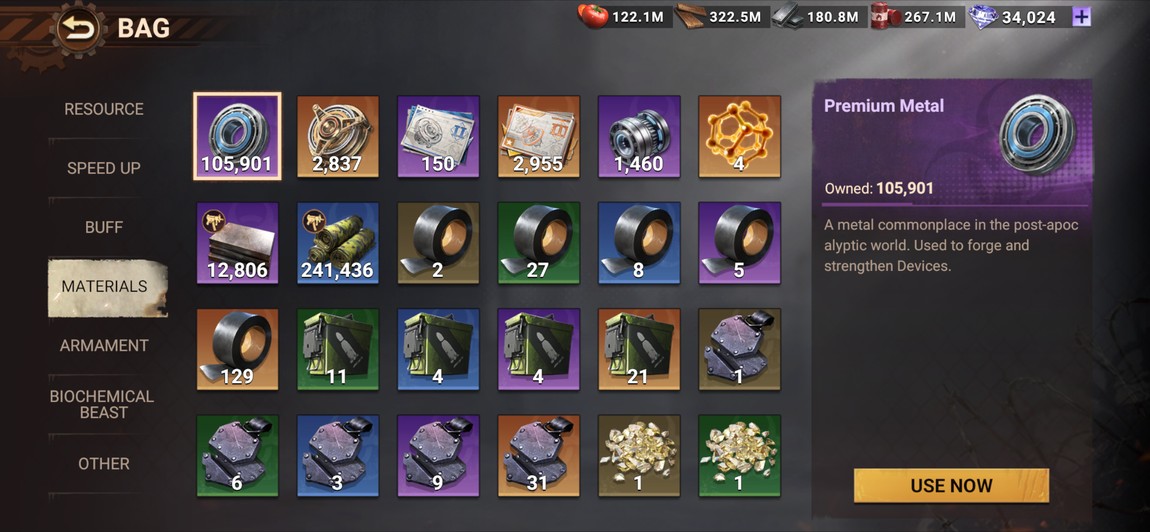
Task: Select the Premium Metal item with 105,901
Action: tap(237, 136)
